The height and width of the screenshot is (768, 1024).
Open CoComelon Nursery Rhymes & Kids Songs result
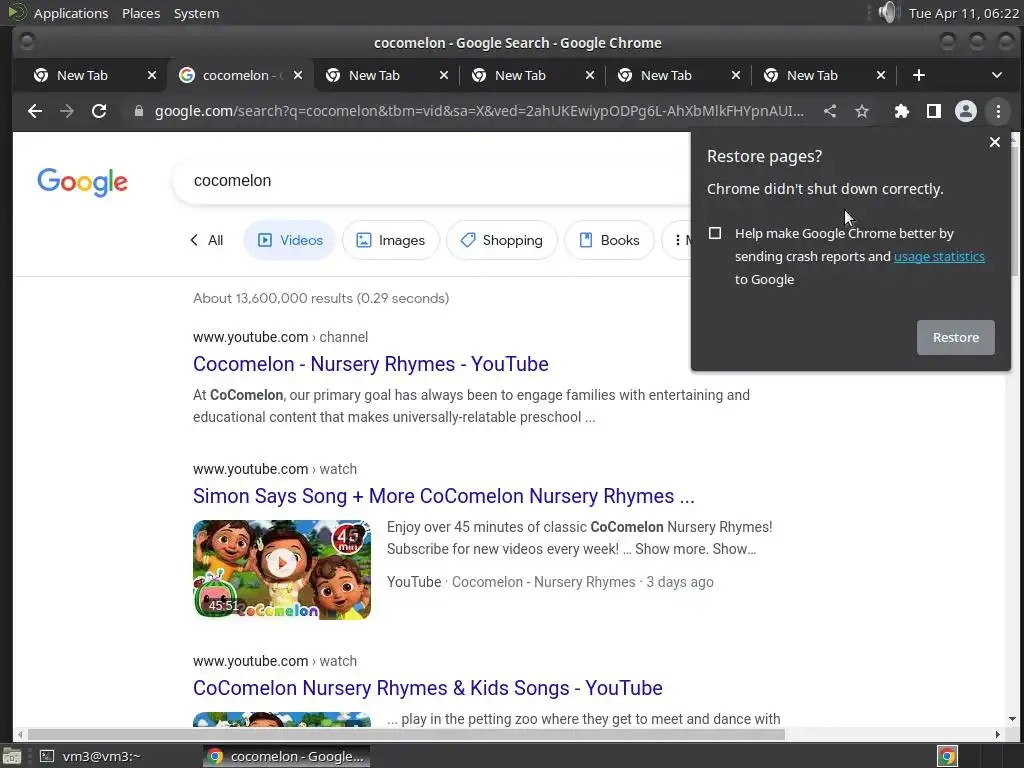pyautogui.click(x=428, y=688)
